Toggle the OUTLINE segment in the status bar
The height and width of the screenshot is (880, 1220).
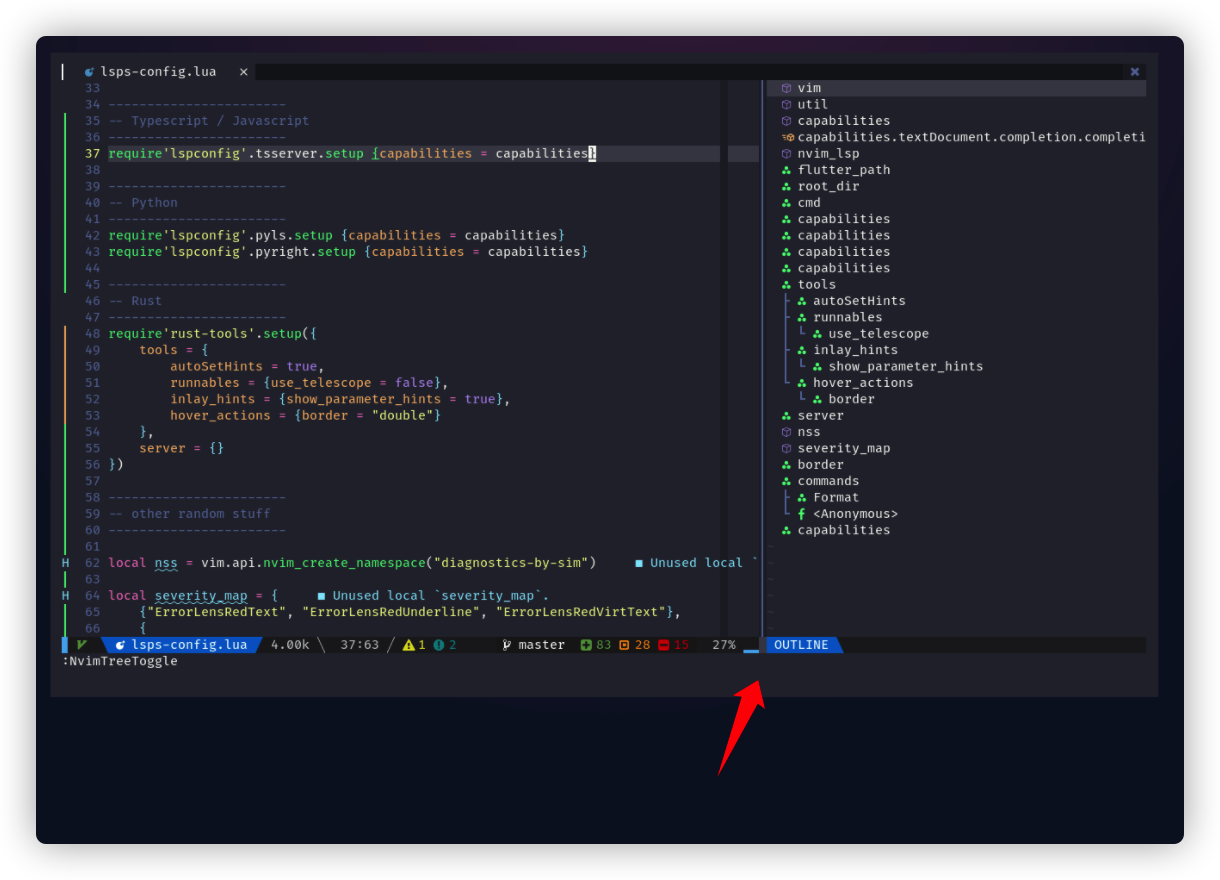pyautogui.click(x=800, y=644)
